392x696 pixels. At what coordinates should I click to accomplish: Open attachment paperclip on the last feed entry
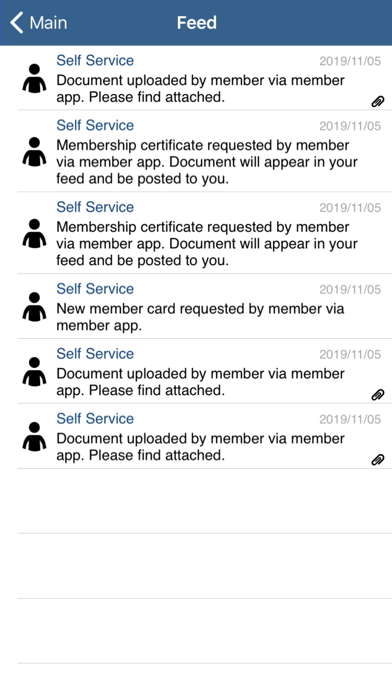tap(378, 460)
